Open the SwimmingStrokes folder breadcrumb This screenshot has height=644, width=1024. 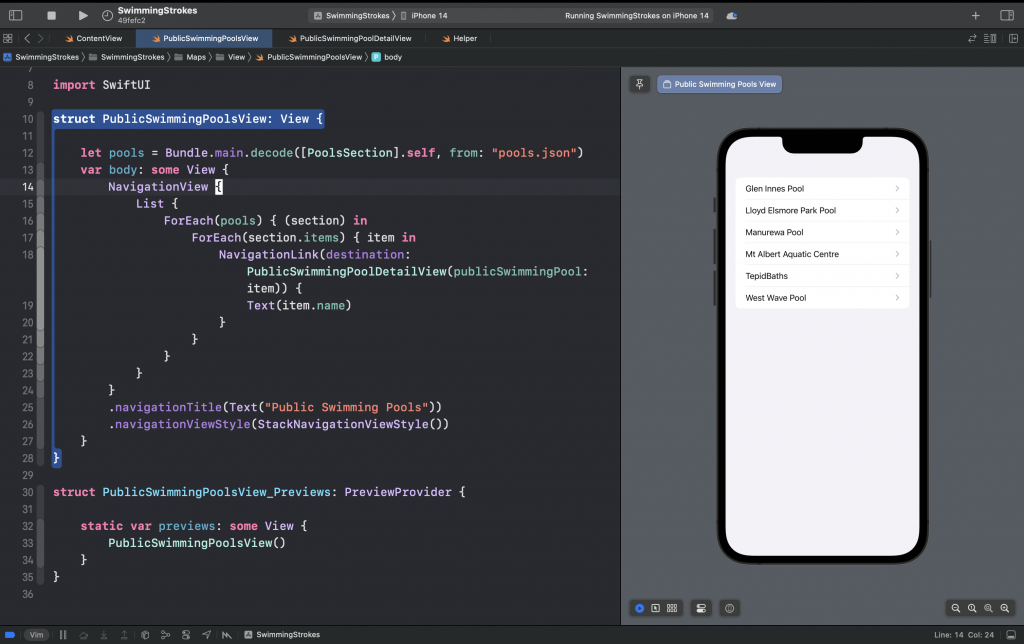pyautogui.click(x=127, y=57)
